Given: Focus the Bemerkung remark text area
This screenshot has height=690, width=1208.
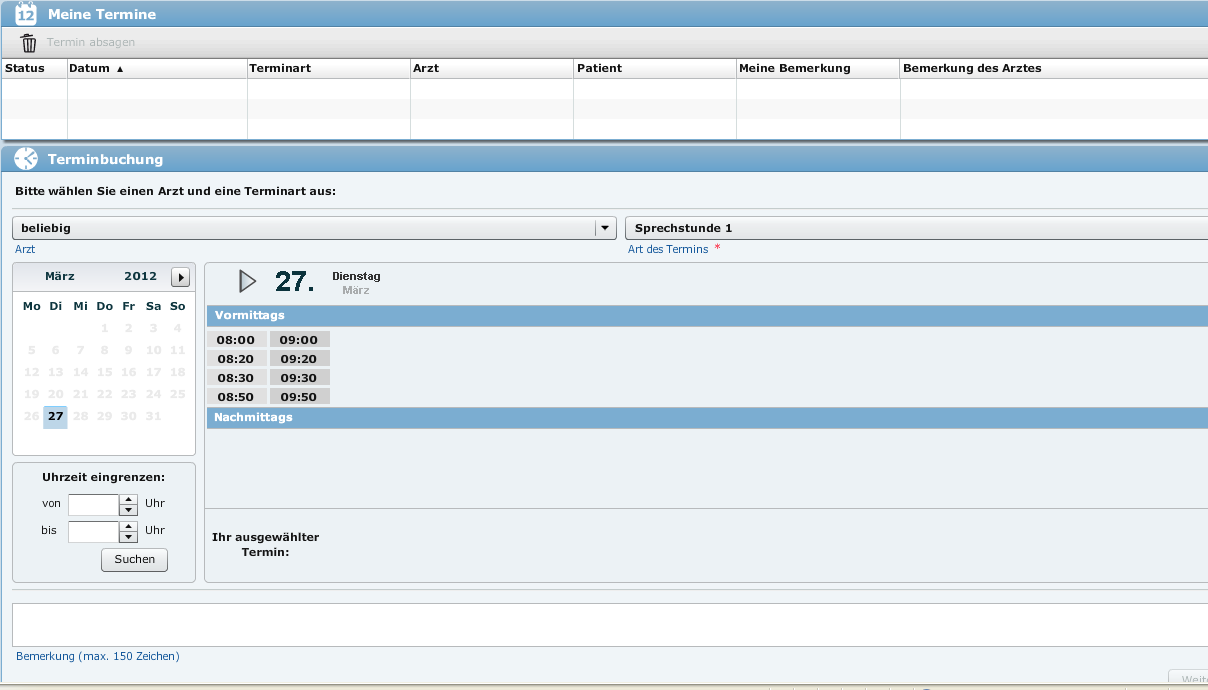Looking at the screenshot, I should point(610,625).
